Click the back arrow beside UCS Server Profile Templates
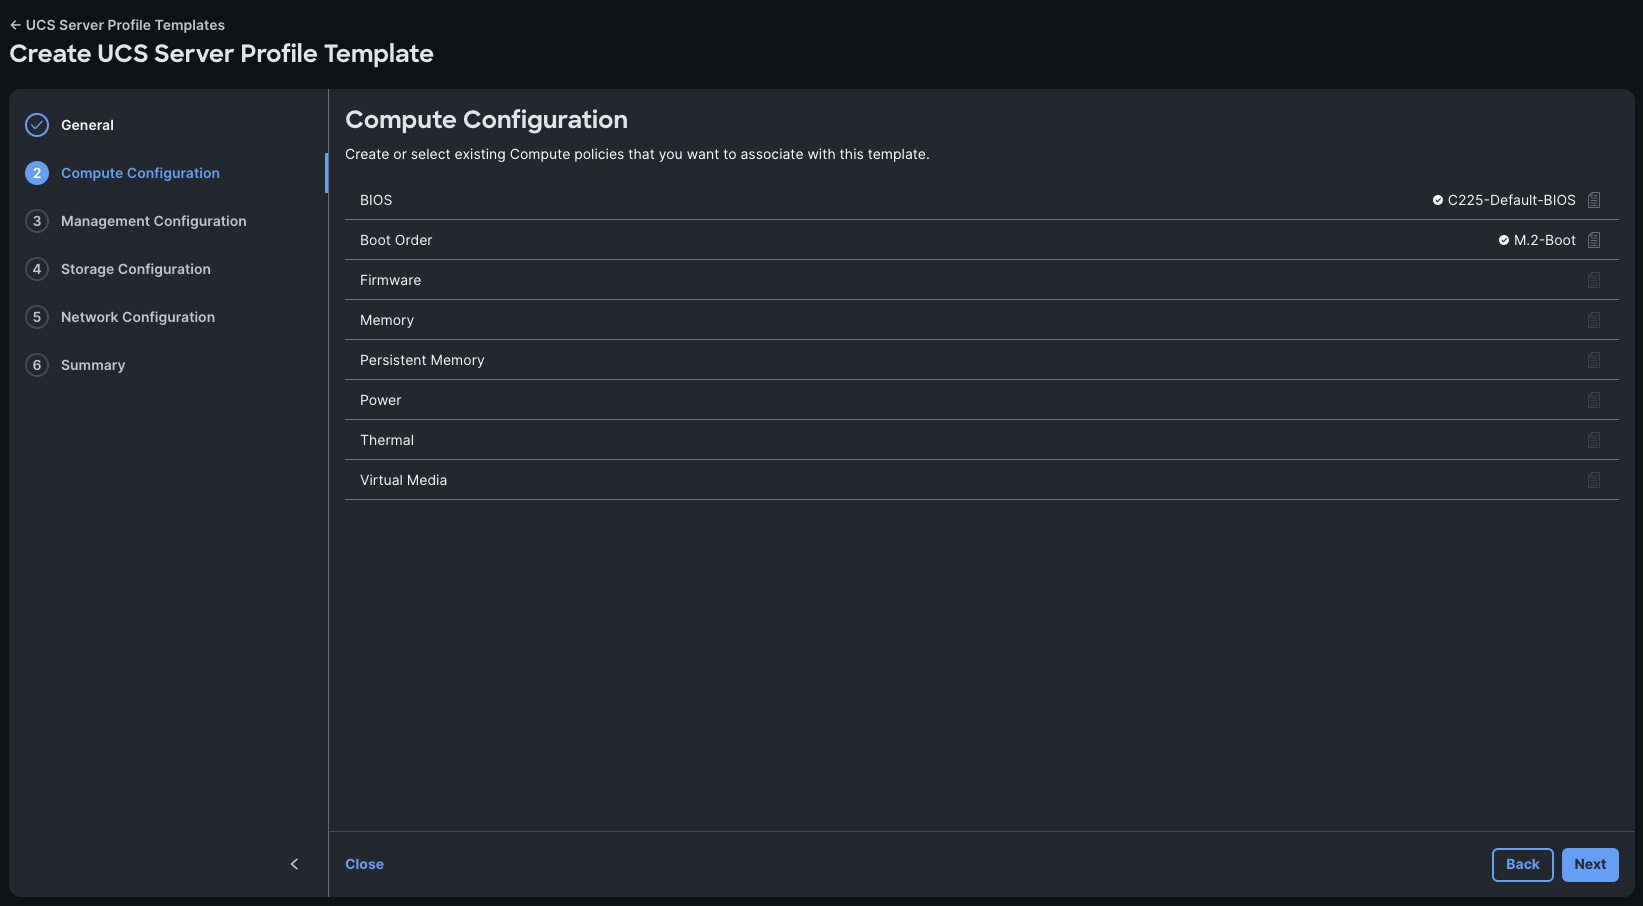The image size is (1643, 906). pyautogui.click(x=14, y=24)
